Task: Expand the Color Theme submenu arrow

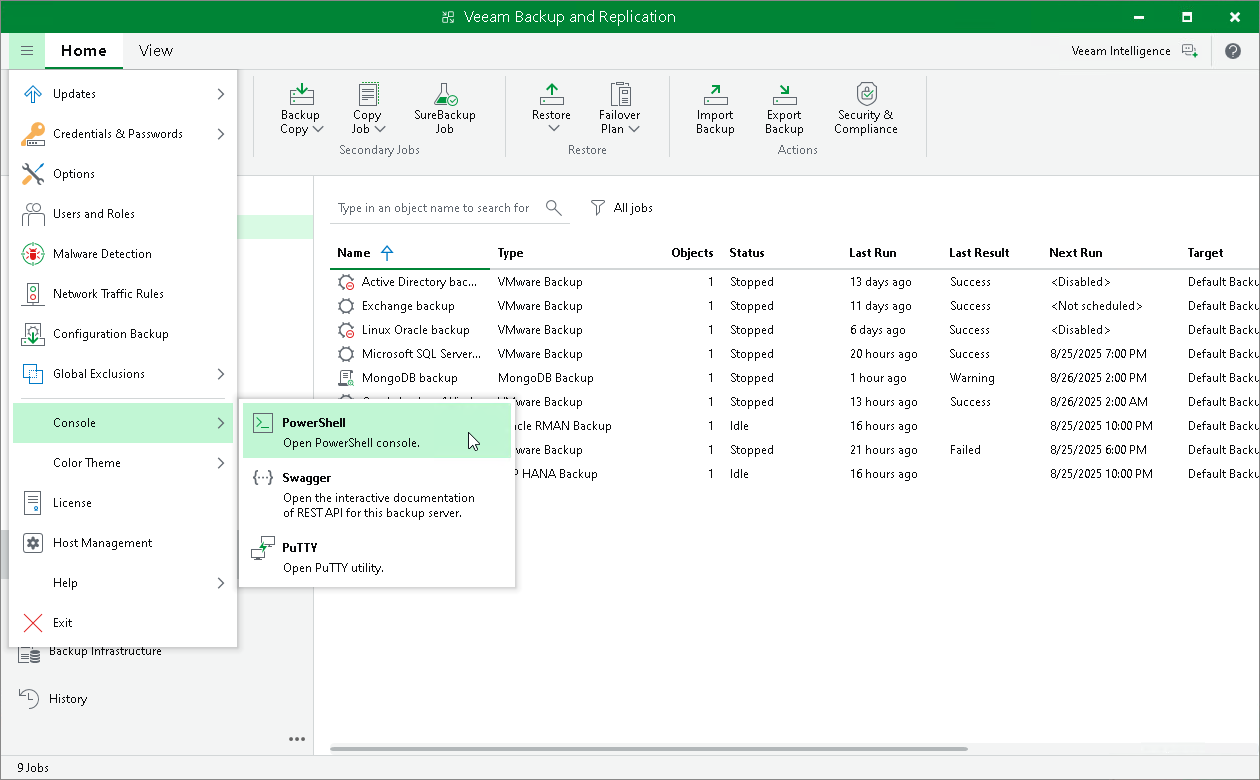Action: coord(220,463)
